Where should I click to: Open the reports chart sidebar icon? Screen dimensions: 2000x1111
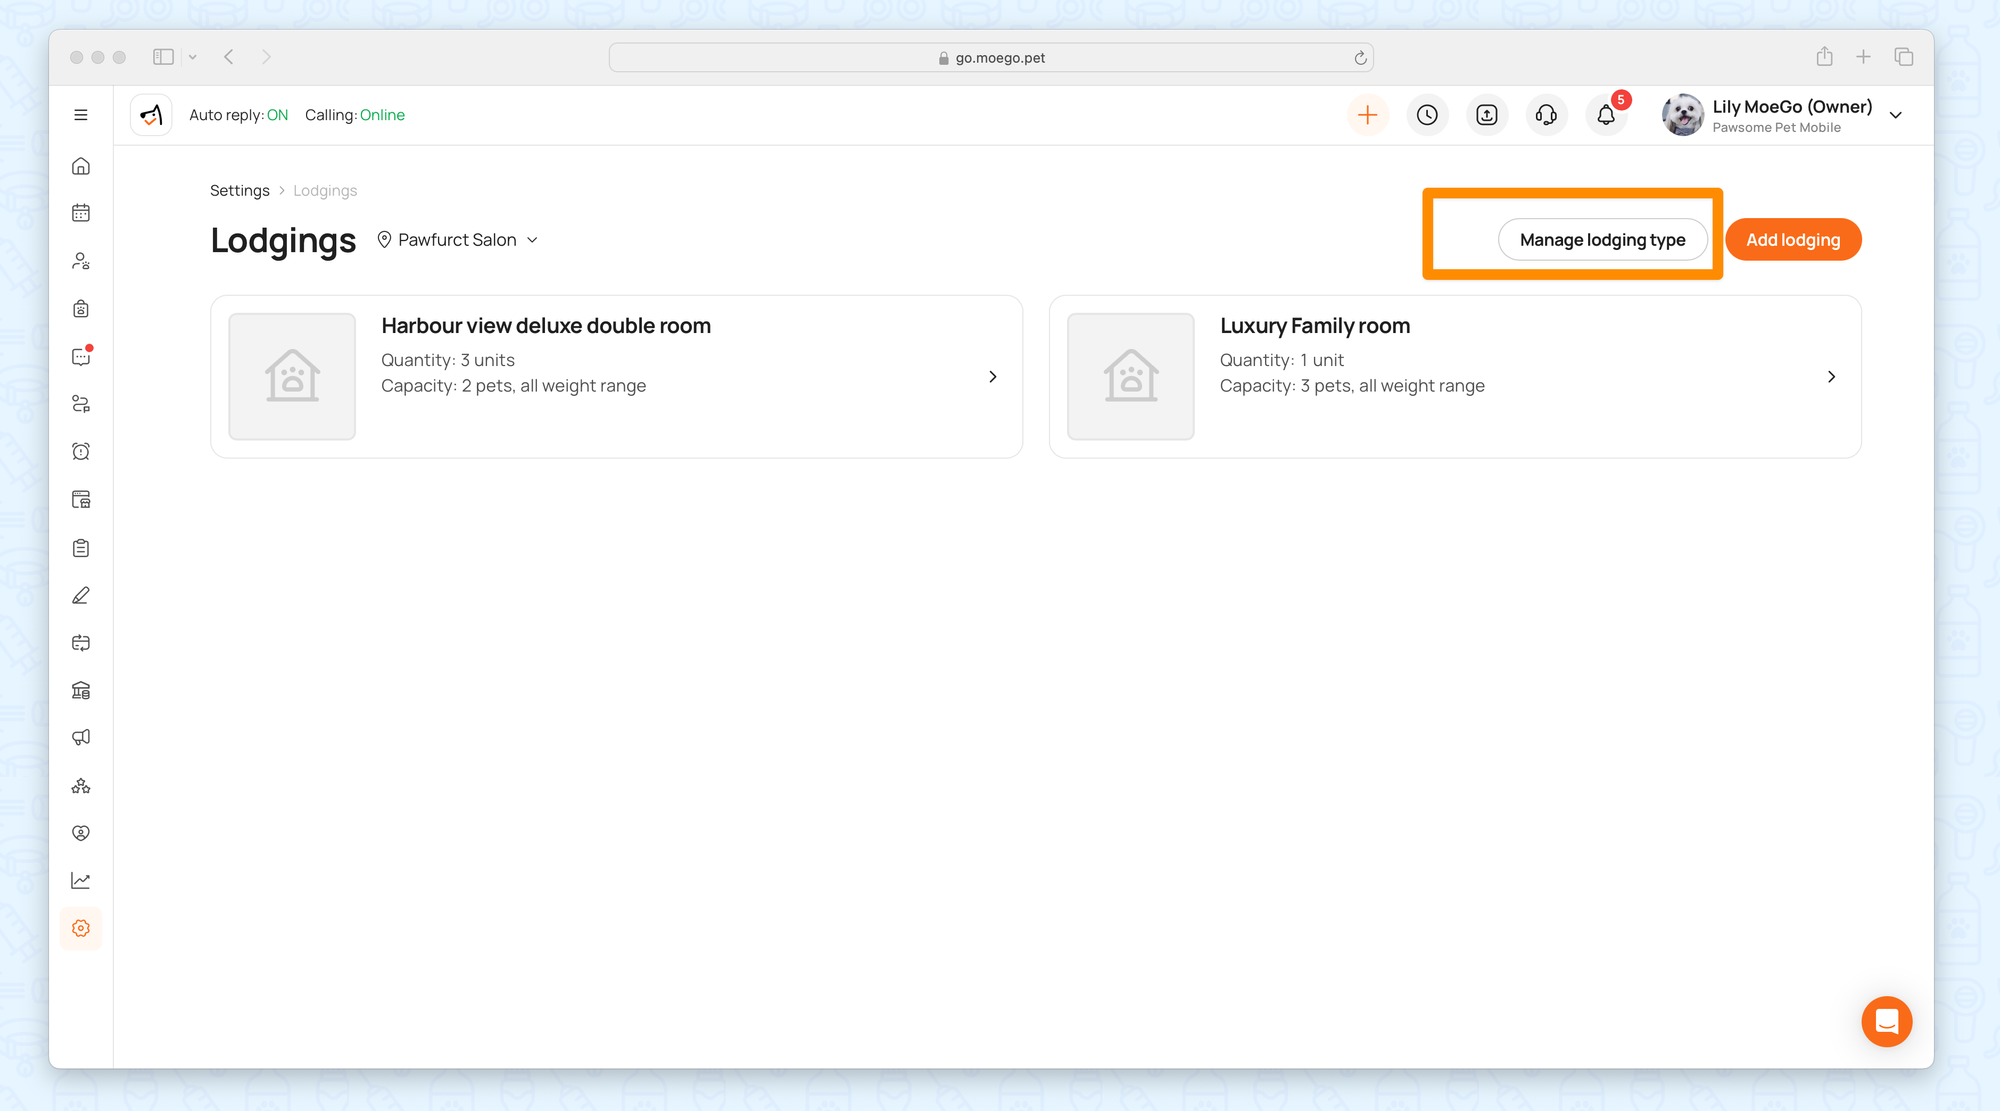tap(81, 881)
